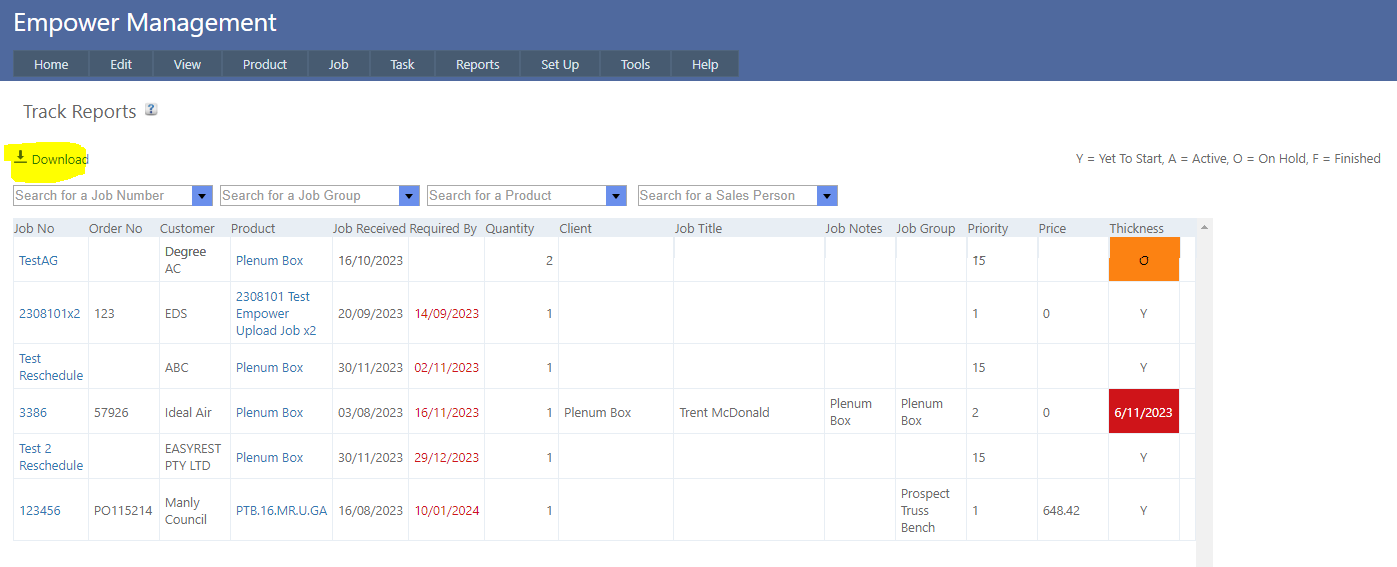Open the Set Up menu
The image size is (1397, 567).
click(560, 64)
